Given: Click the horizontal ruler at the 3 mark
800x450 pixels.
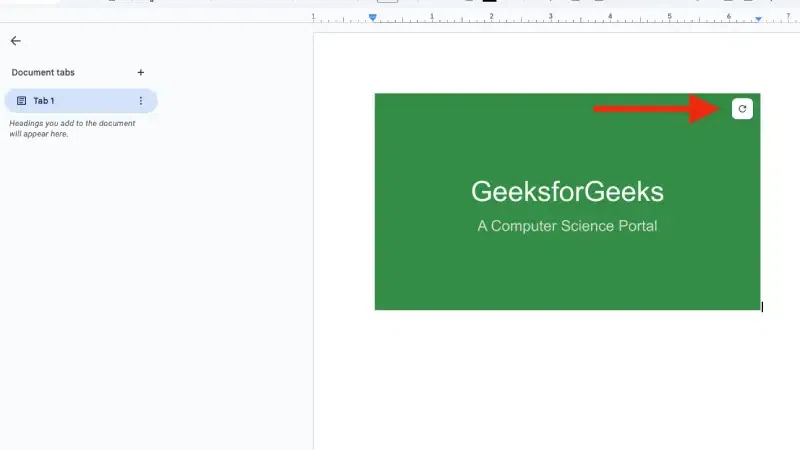Looking at the screenshot, I should pyautogui.click(x=551, y=17).
